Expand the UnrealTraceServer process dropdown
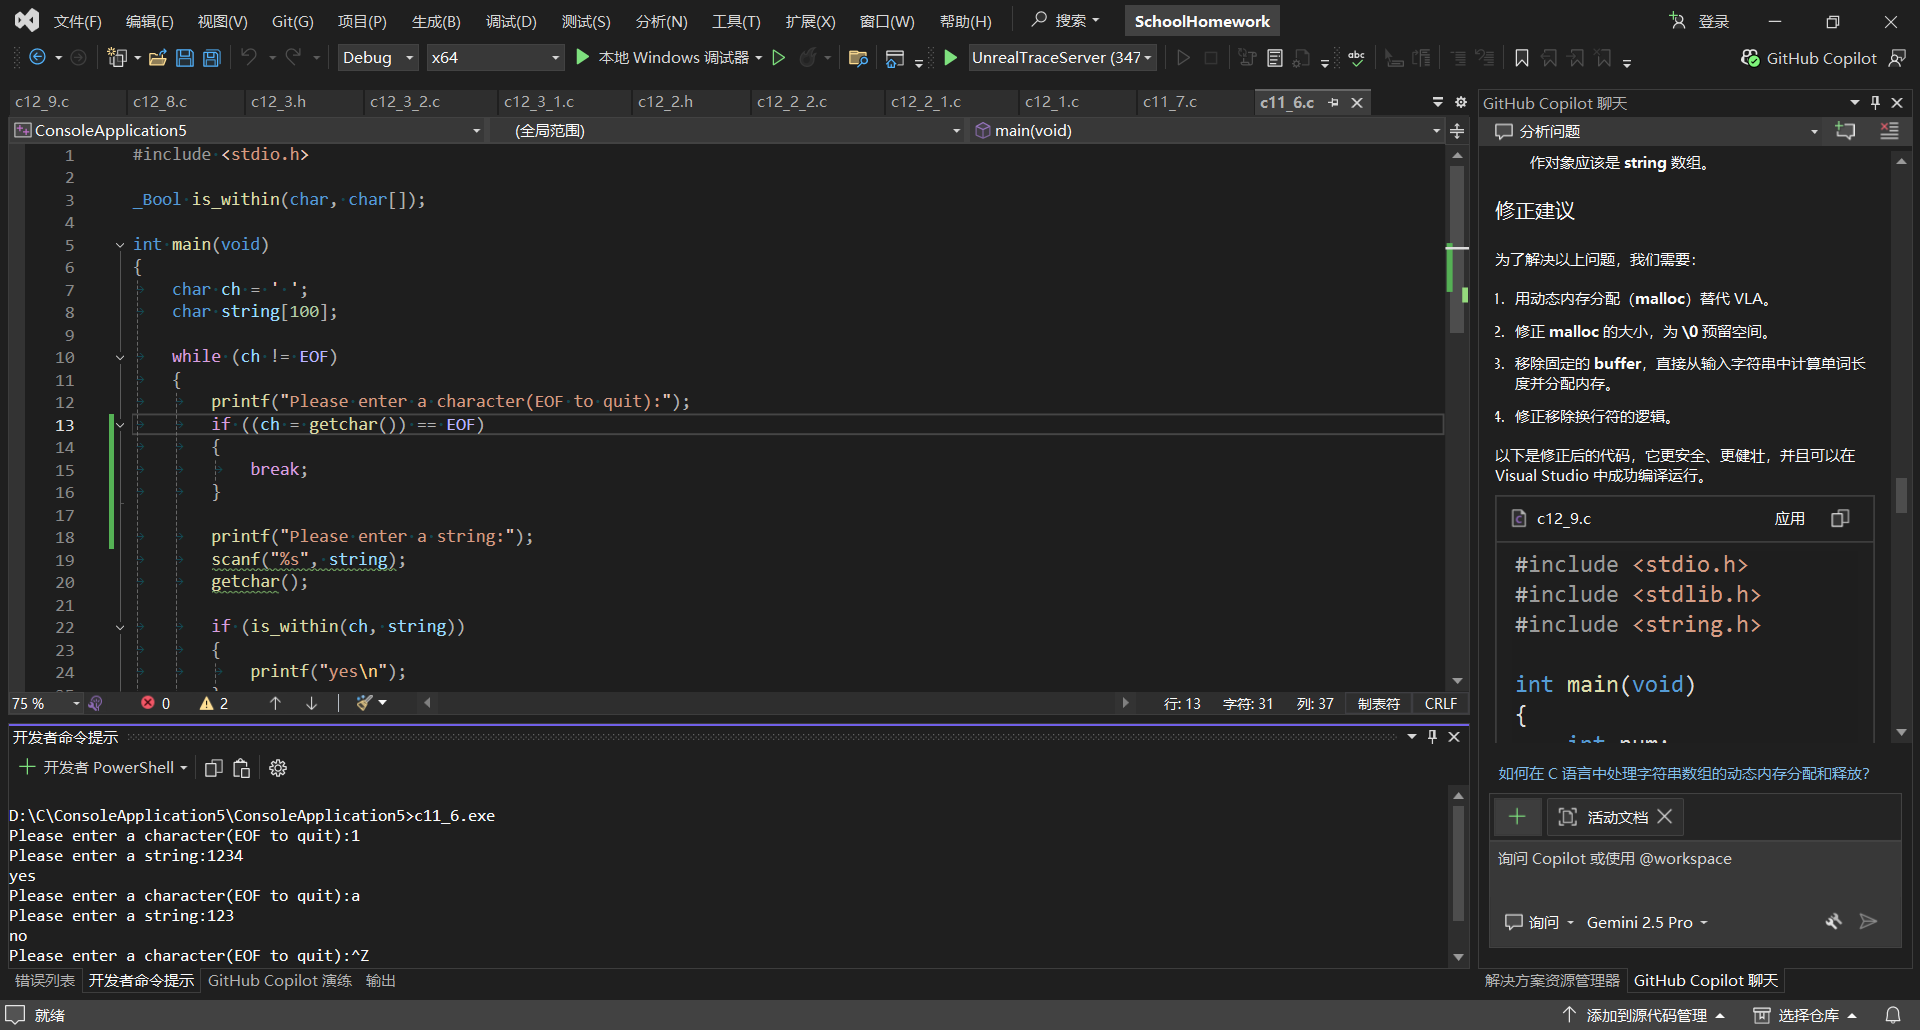This screenshot has width=1920, height=1030. click(1148, 58)
